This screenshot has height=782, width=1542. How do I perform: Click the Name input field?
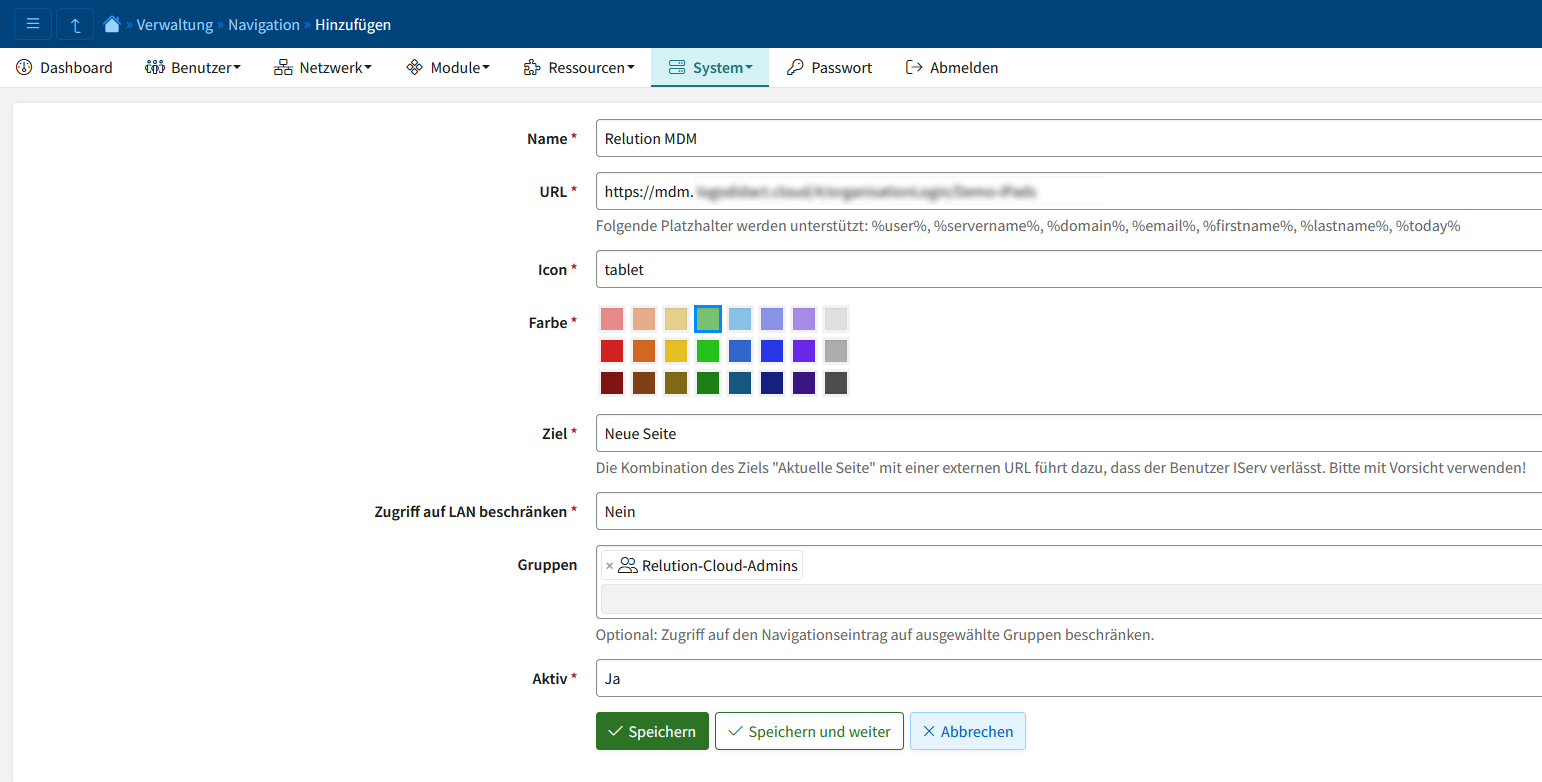tap(1069, 138)
